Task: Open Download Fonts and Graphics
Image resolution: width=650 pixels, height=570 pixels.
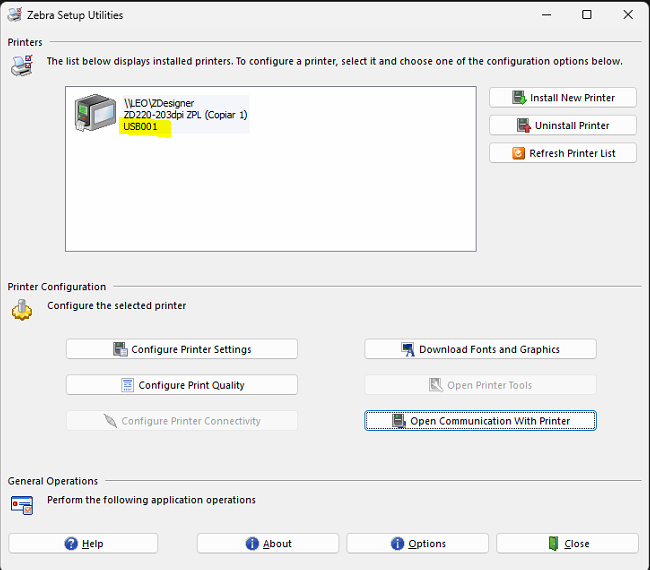Action: (480, 349)
